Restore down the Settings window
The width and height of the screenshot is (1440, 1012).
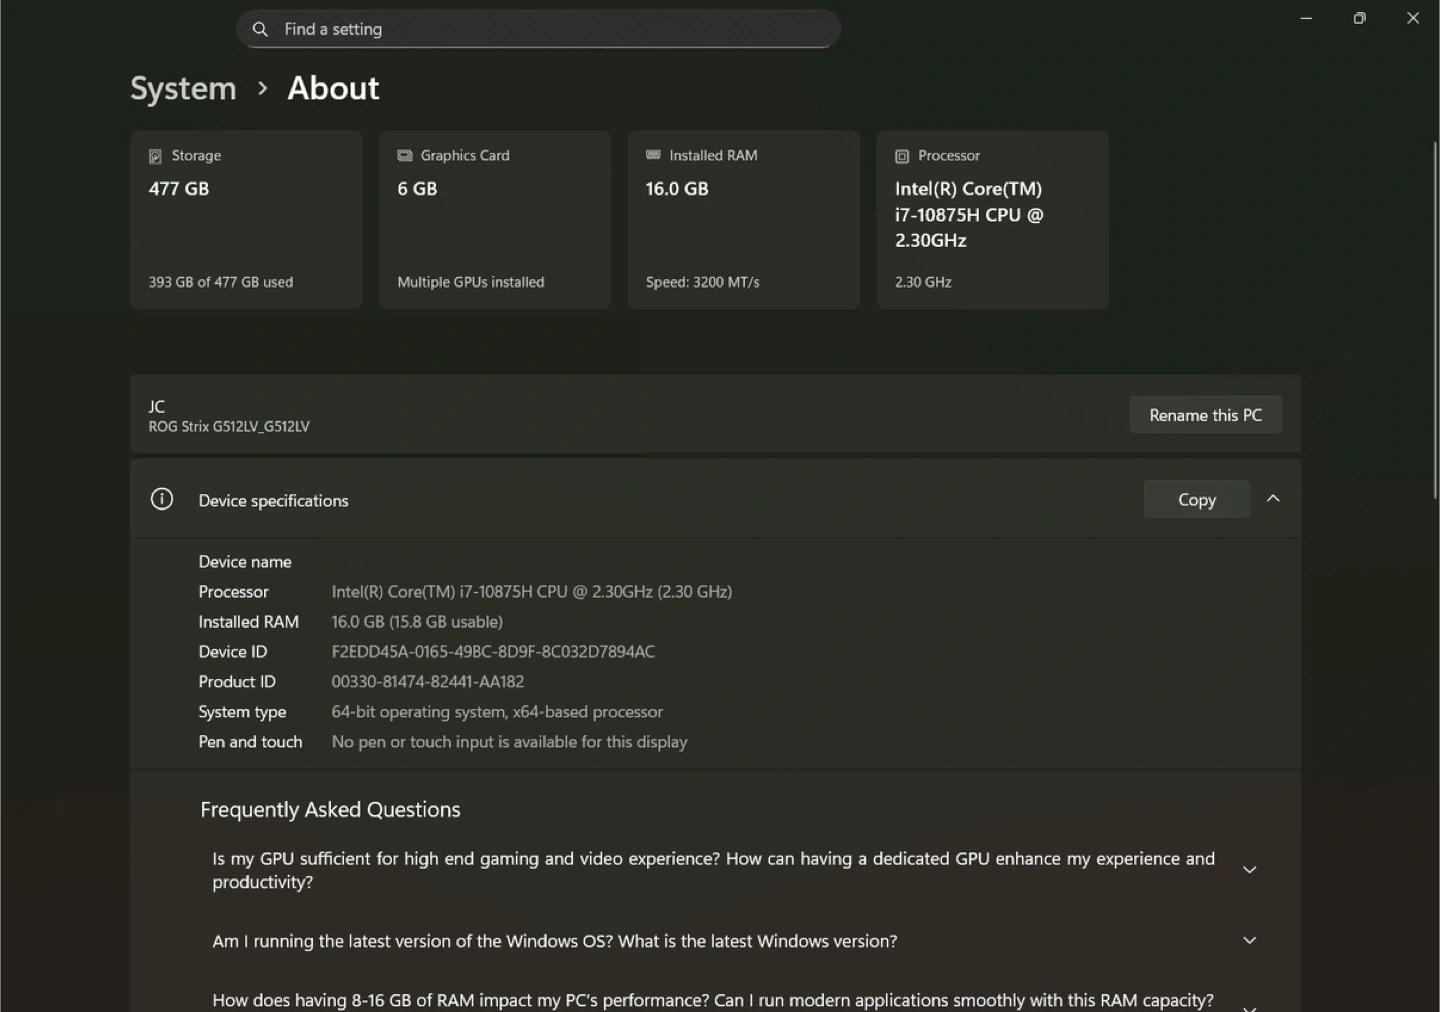(1359, 18)
